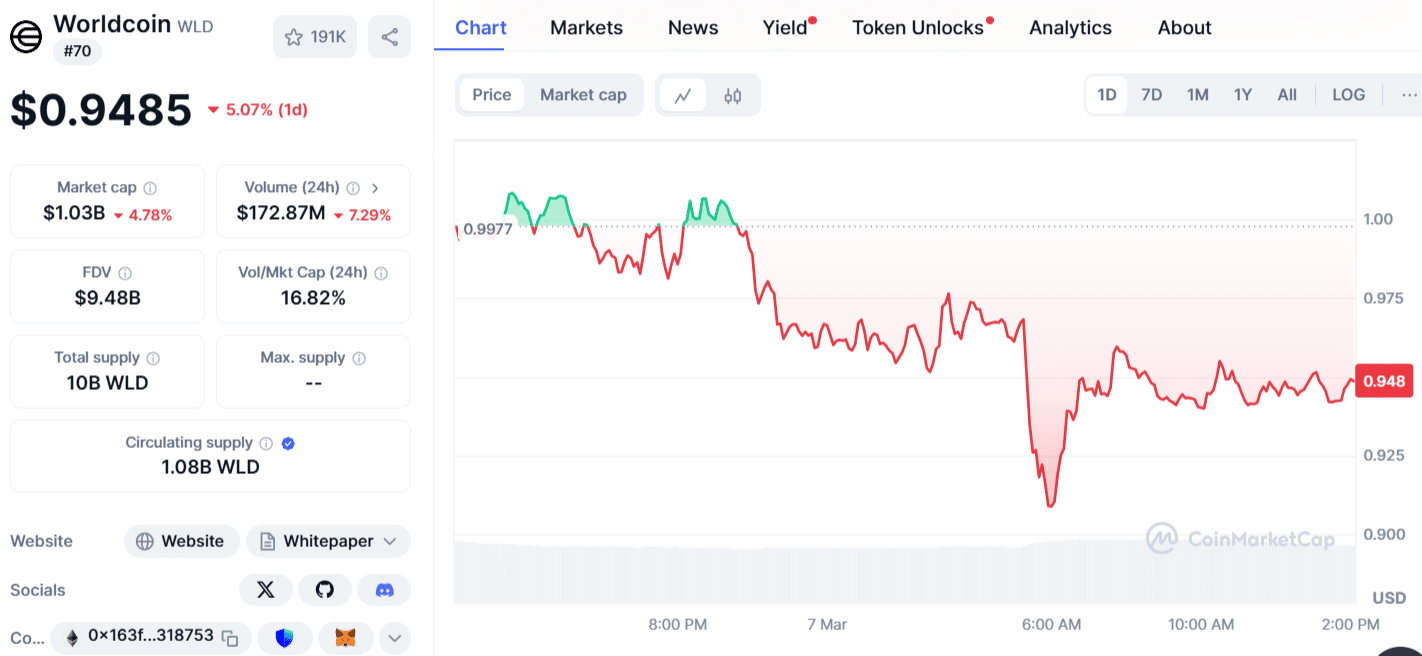Click the star watchlist icon
This screenshot has height=656, width=1422.
294,37
